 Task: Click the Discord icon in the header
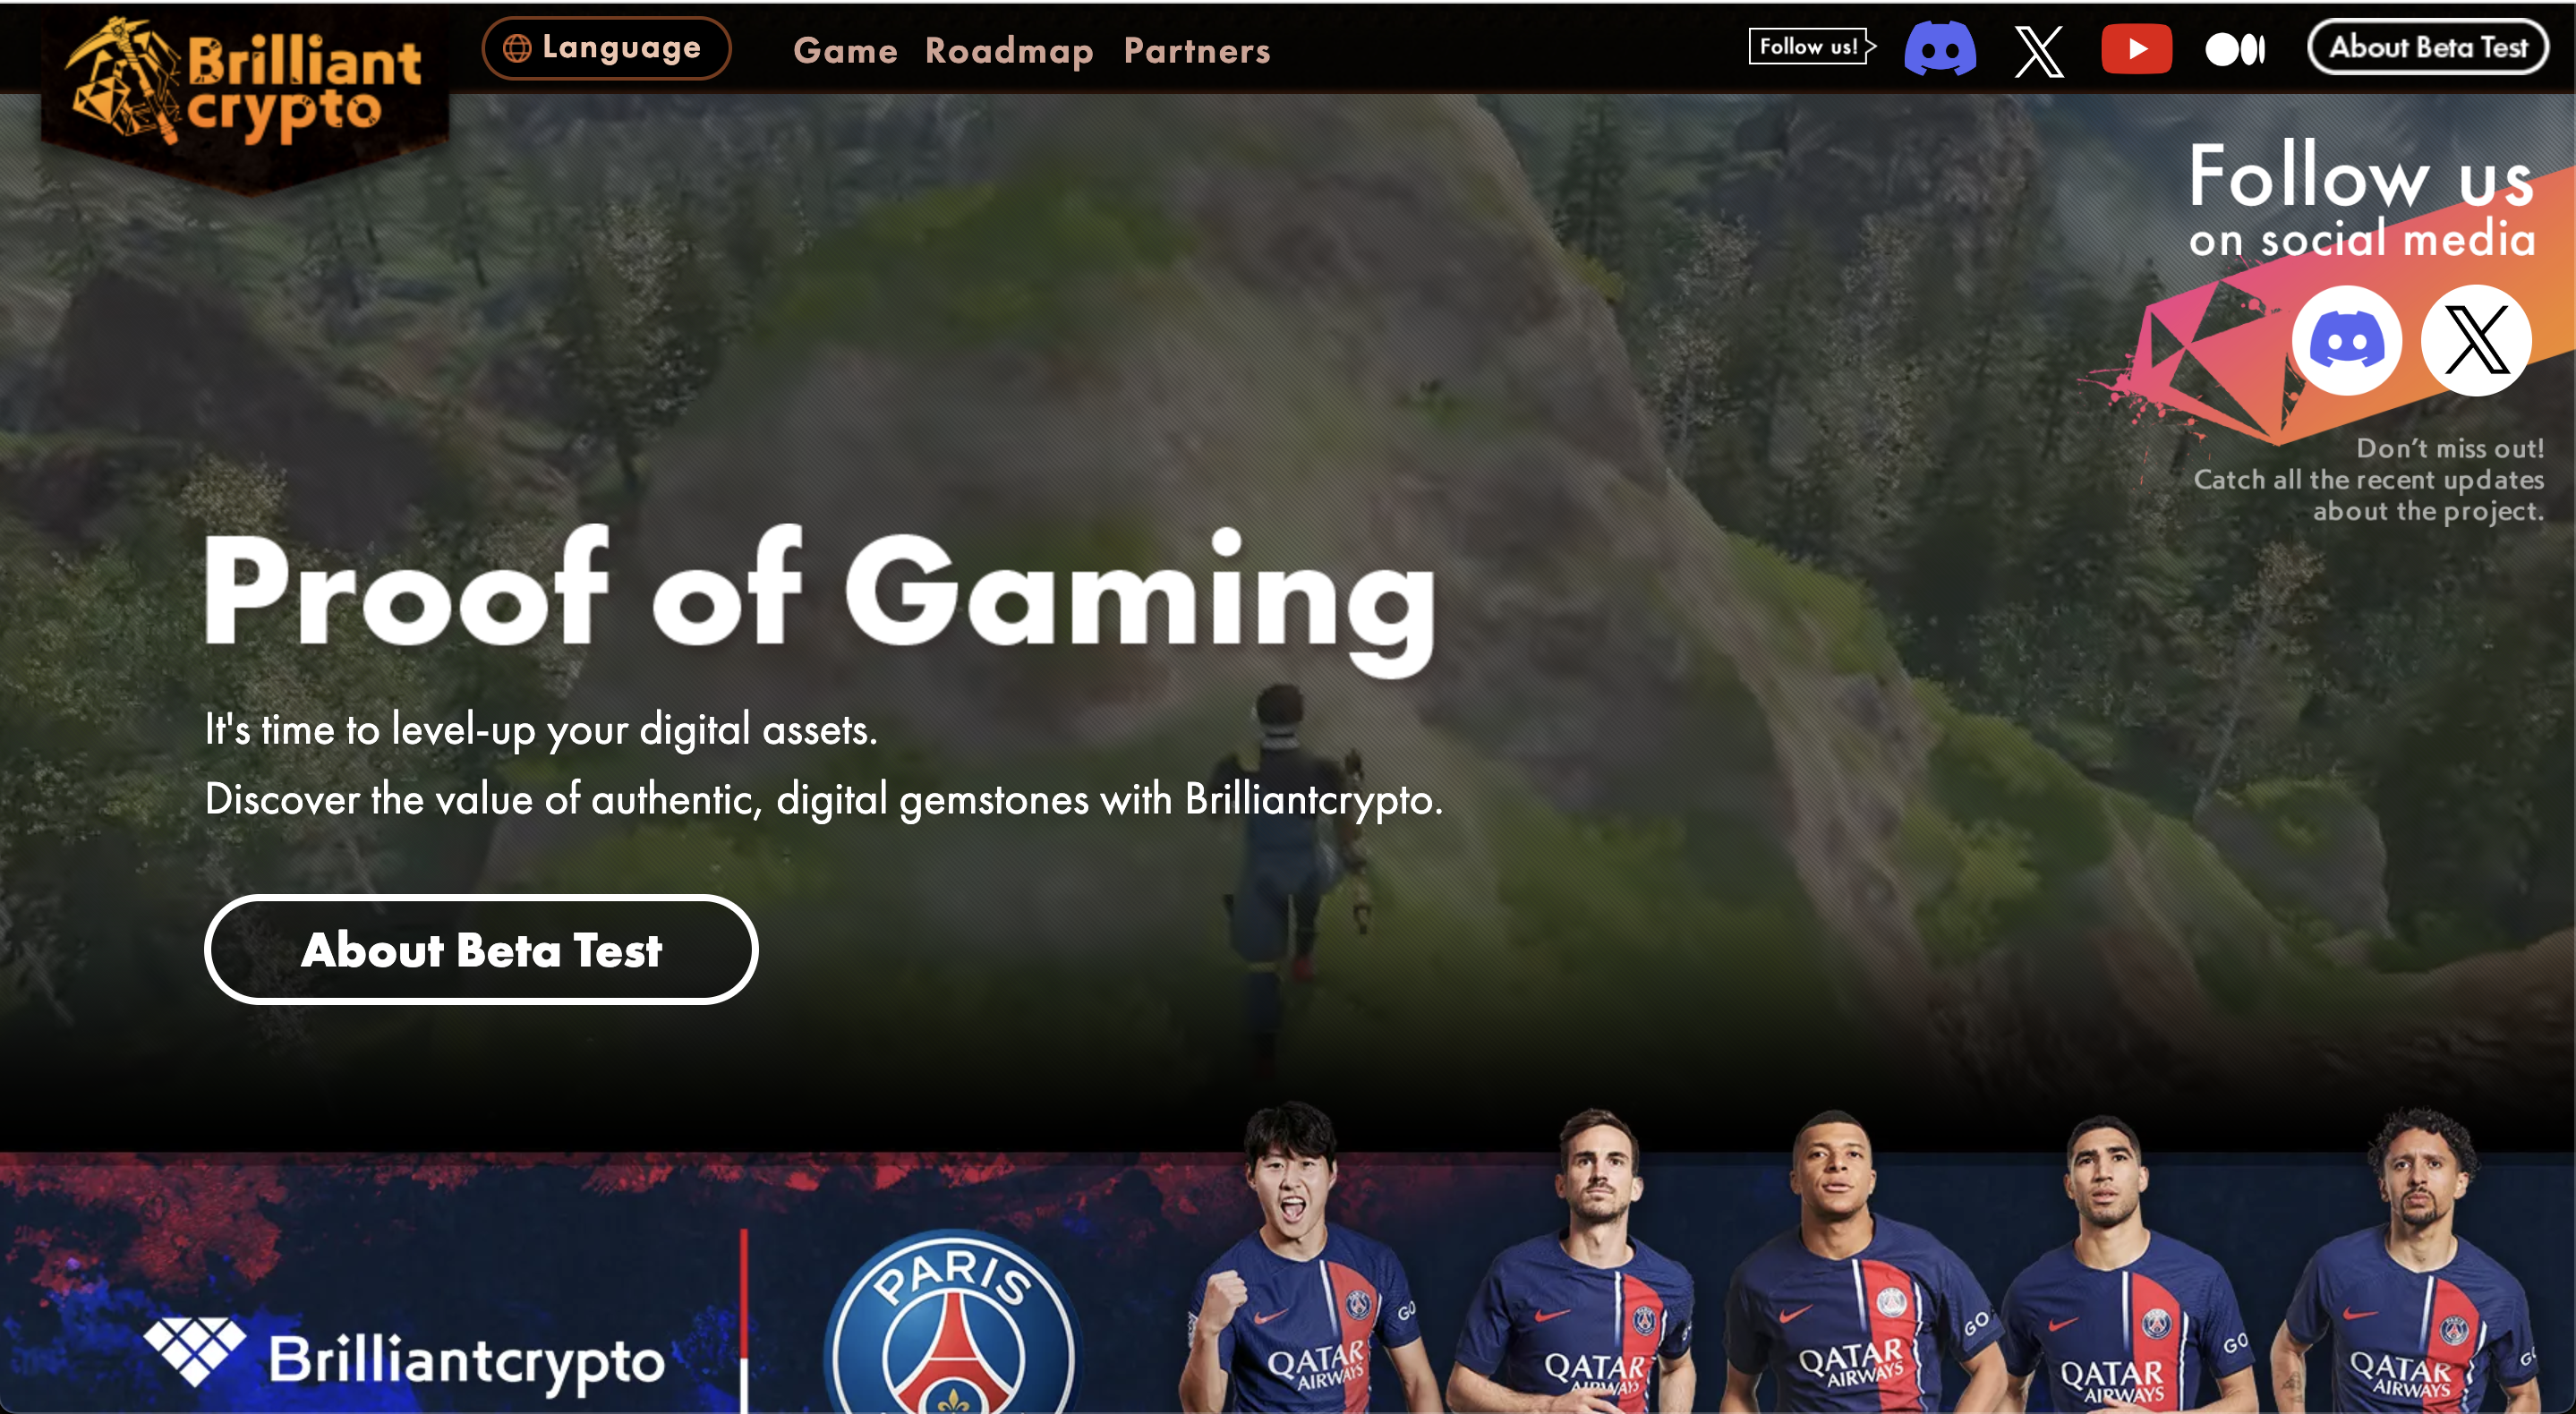1939,48
